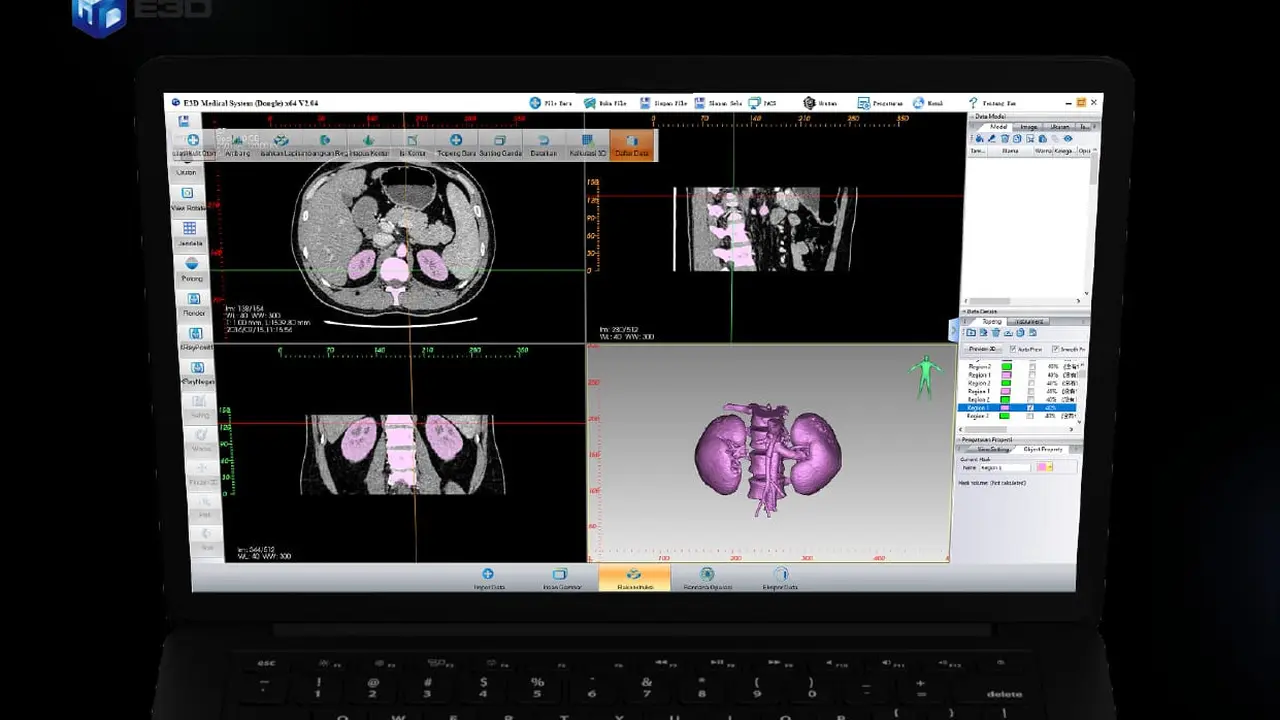Screen dimensions: 1280x720
Task: Select the Topeng tab
Action: click(990, 322)
